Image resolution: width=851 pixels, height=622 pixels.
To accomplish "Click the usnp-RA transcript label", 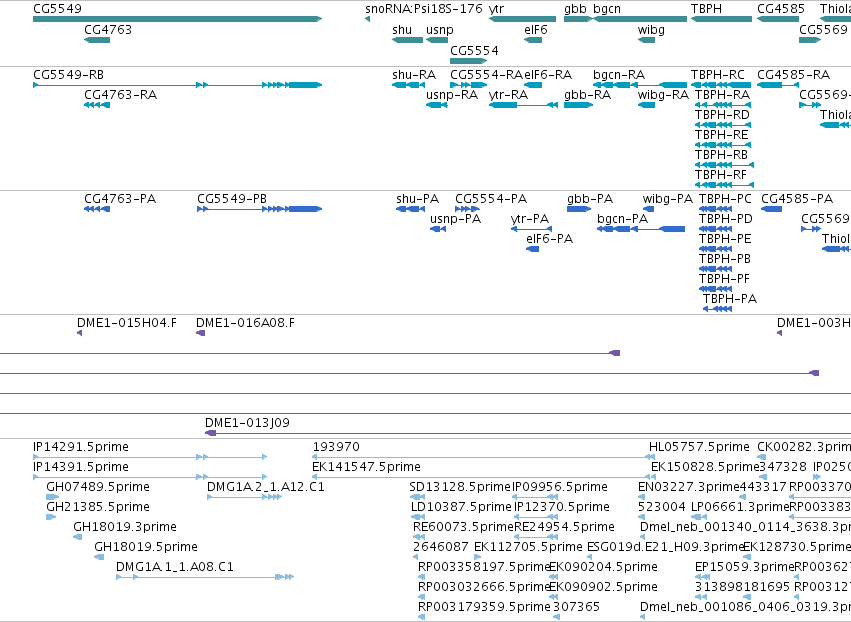I will point(452,95).
